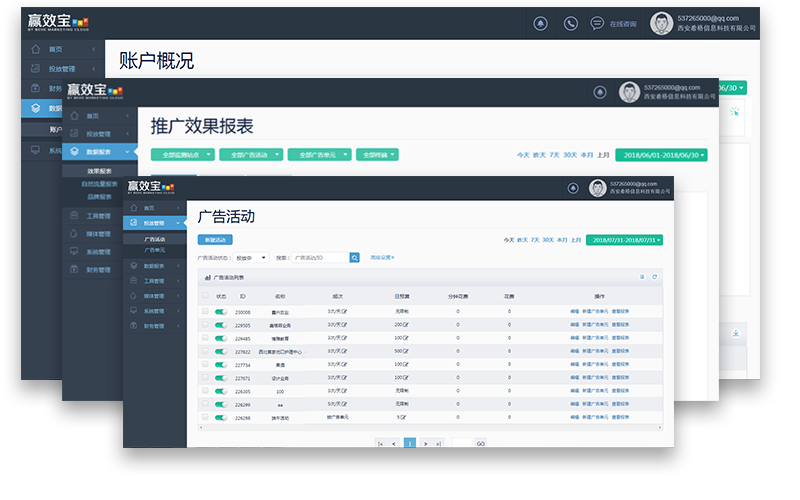This screenshot has height=500, width=800.
Task: Check the select-all checkbox in table header
Action: [x=205, y=297]
